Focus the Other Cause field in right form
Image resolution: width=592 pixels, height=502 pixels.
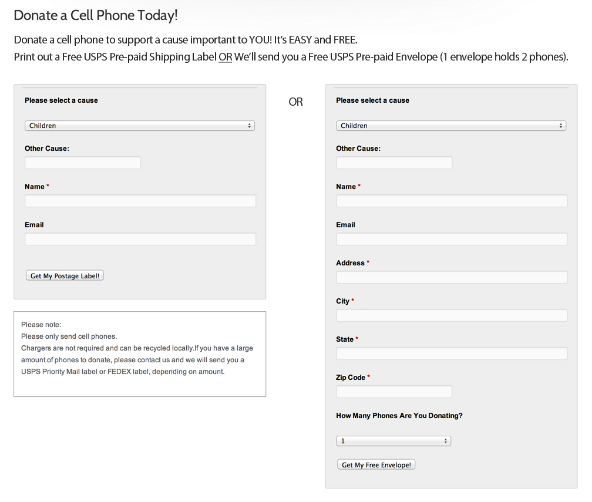pyautogui.click(x=394, y=163)
